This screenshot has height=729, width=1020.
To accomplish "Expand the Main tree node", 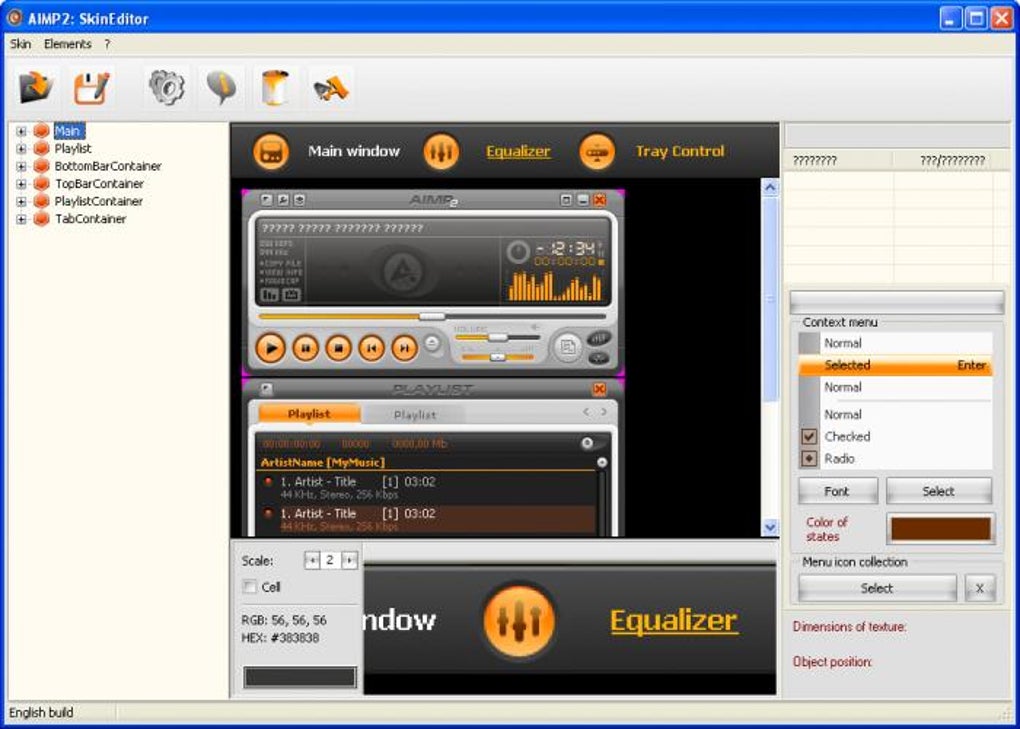I will pyautogui.click(x=21, y=131).
